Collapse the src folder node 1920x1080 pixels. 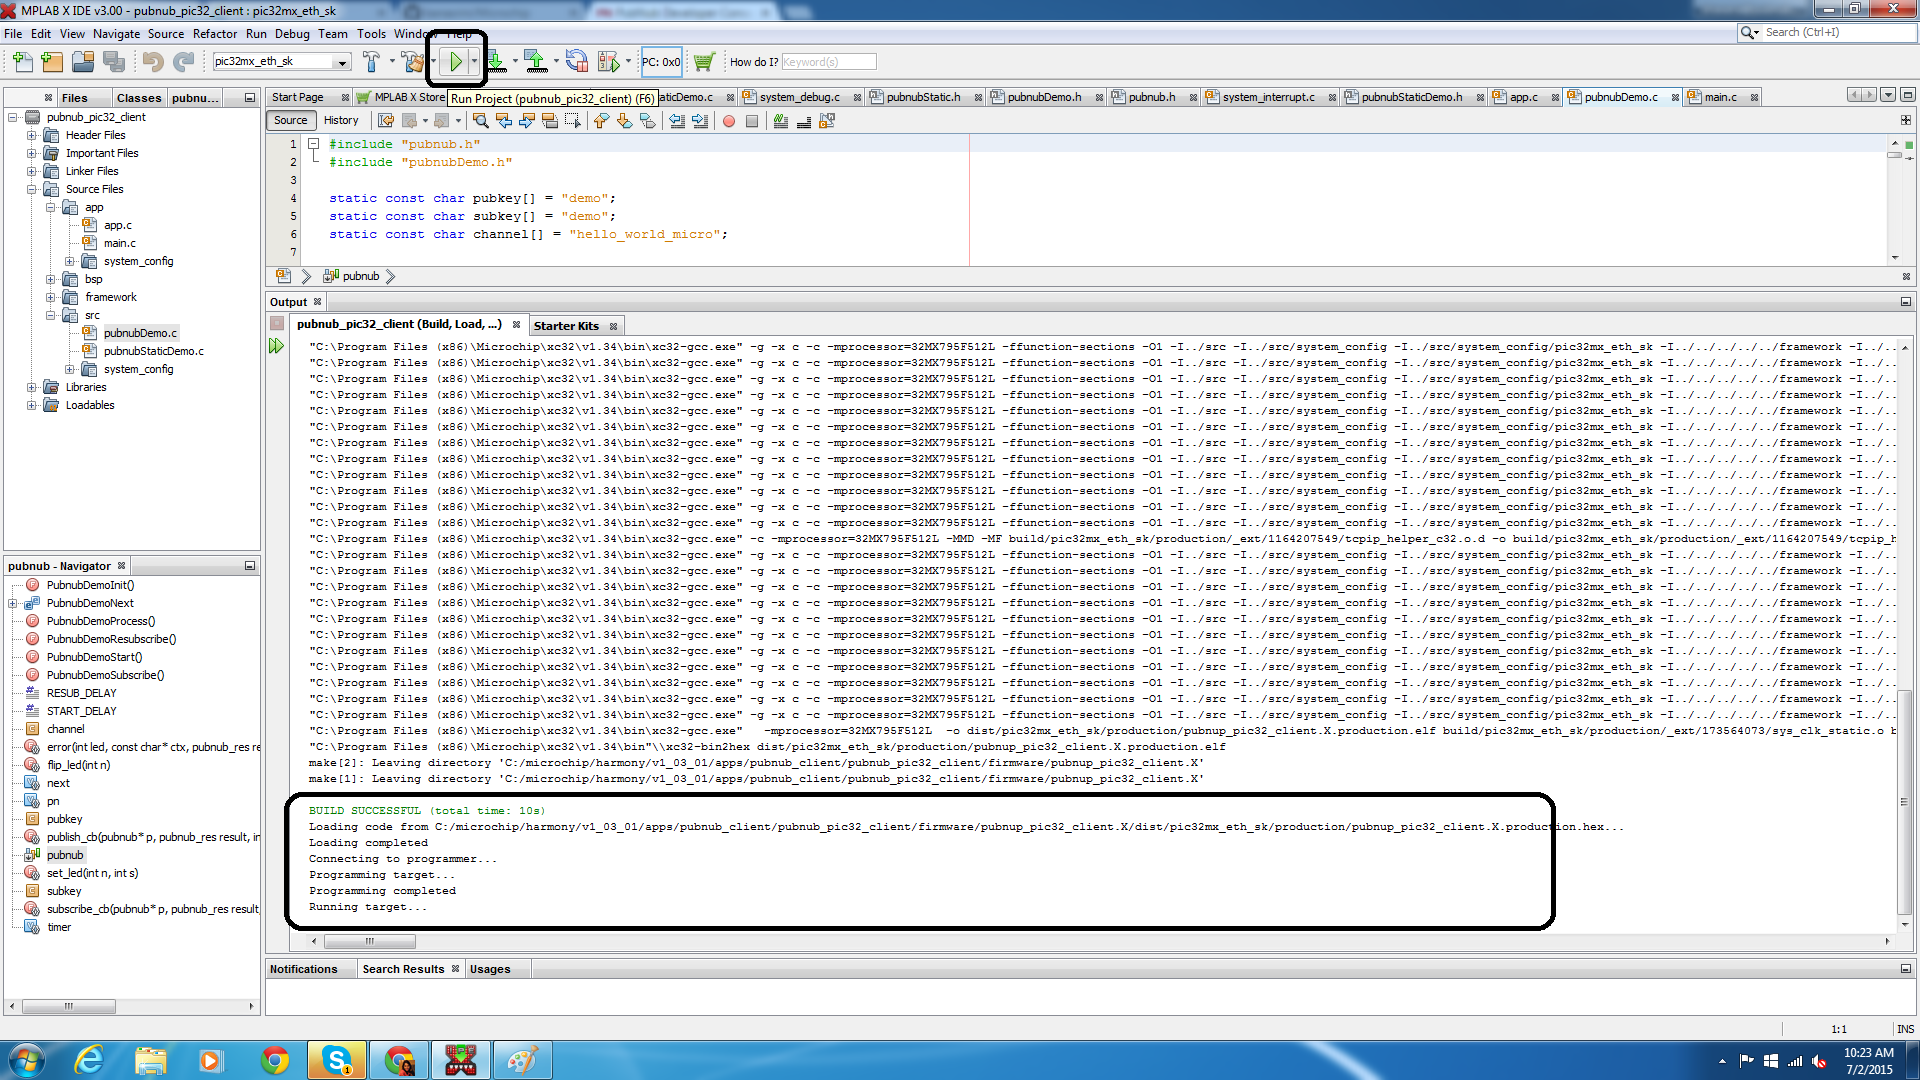[x=51, y=315]
